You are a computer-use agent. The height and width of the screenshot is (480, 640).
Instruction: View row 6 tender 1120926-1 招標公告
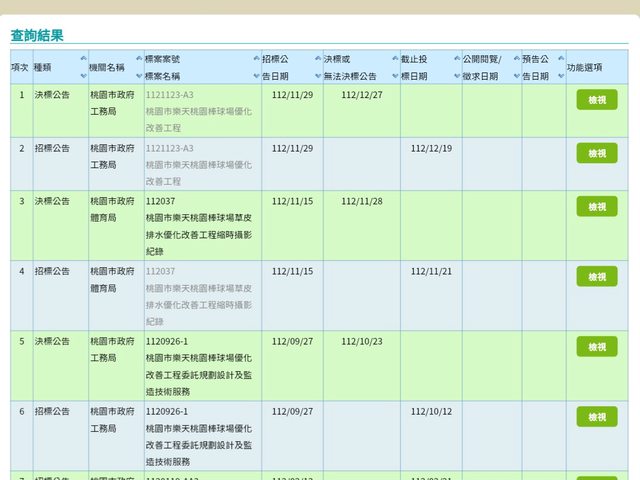(x=596, y=416)
